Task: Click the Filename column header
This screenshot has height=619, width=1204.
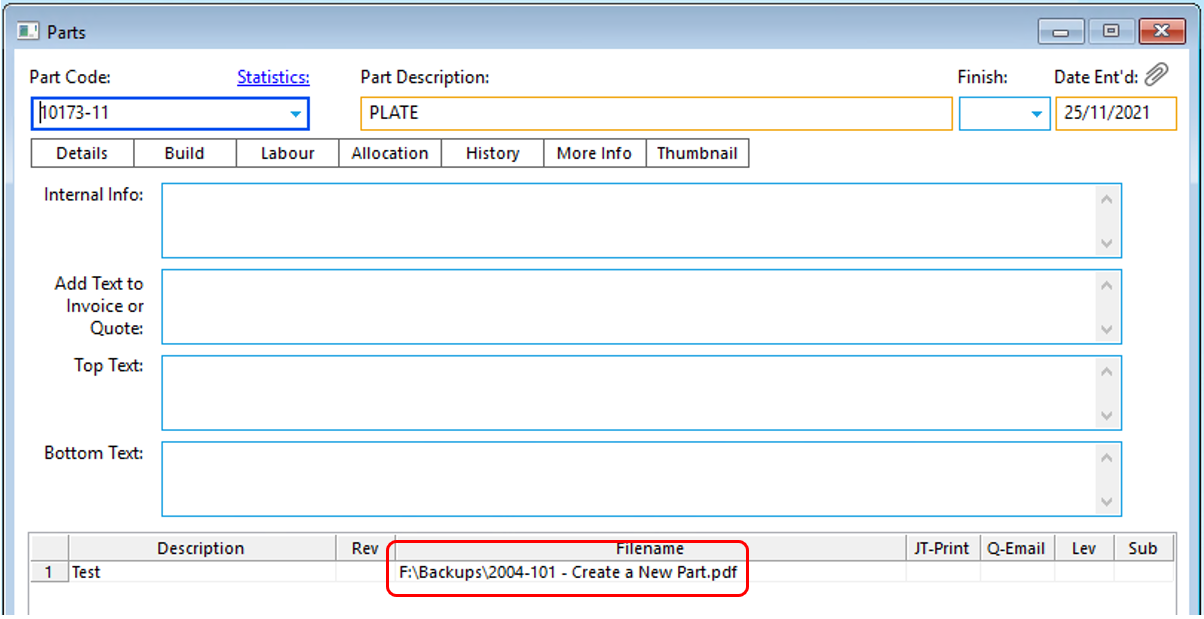Action: pyautogui.click(x=650, y=548)
